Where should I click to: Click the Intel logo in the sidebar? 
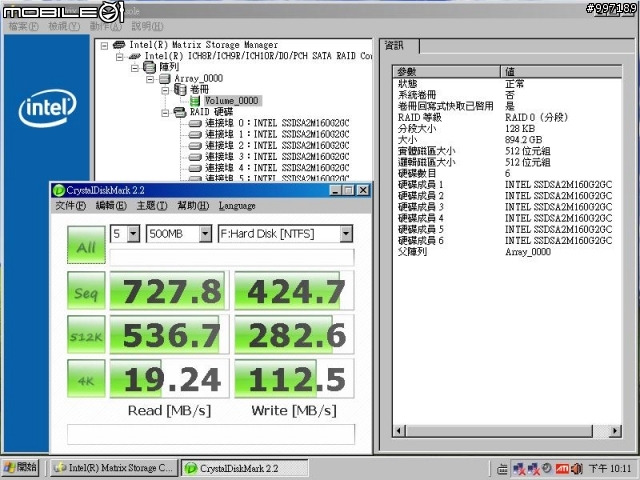(47, 108)
